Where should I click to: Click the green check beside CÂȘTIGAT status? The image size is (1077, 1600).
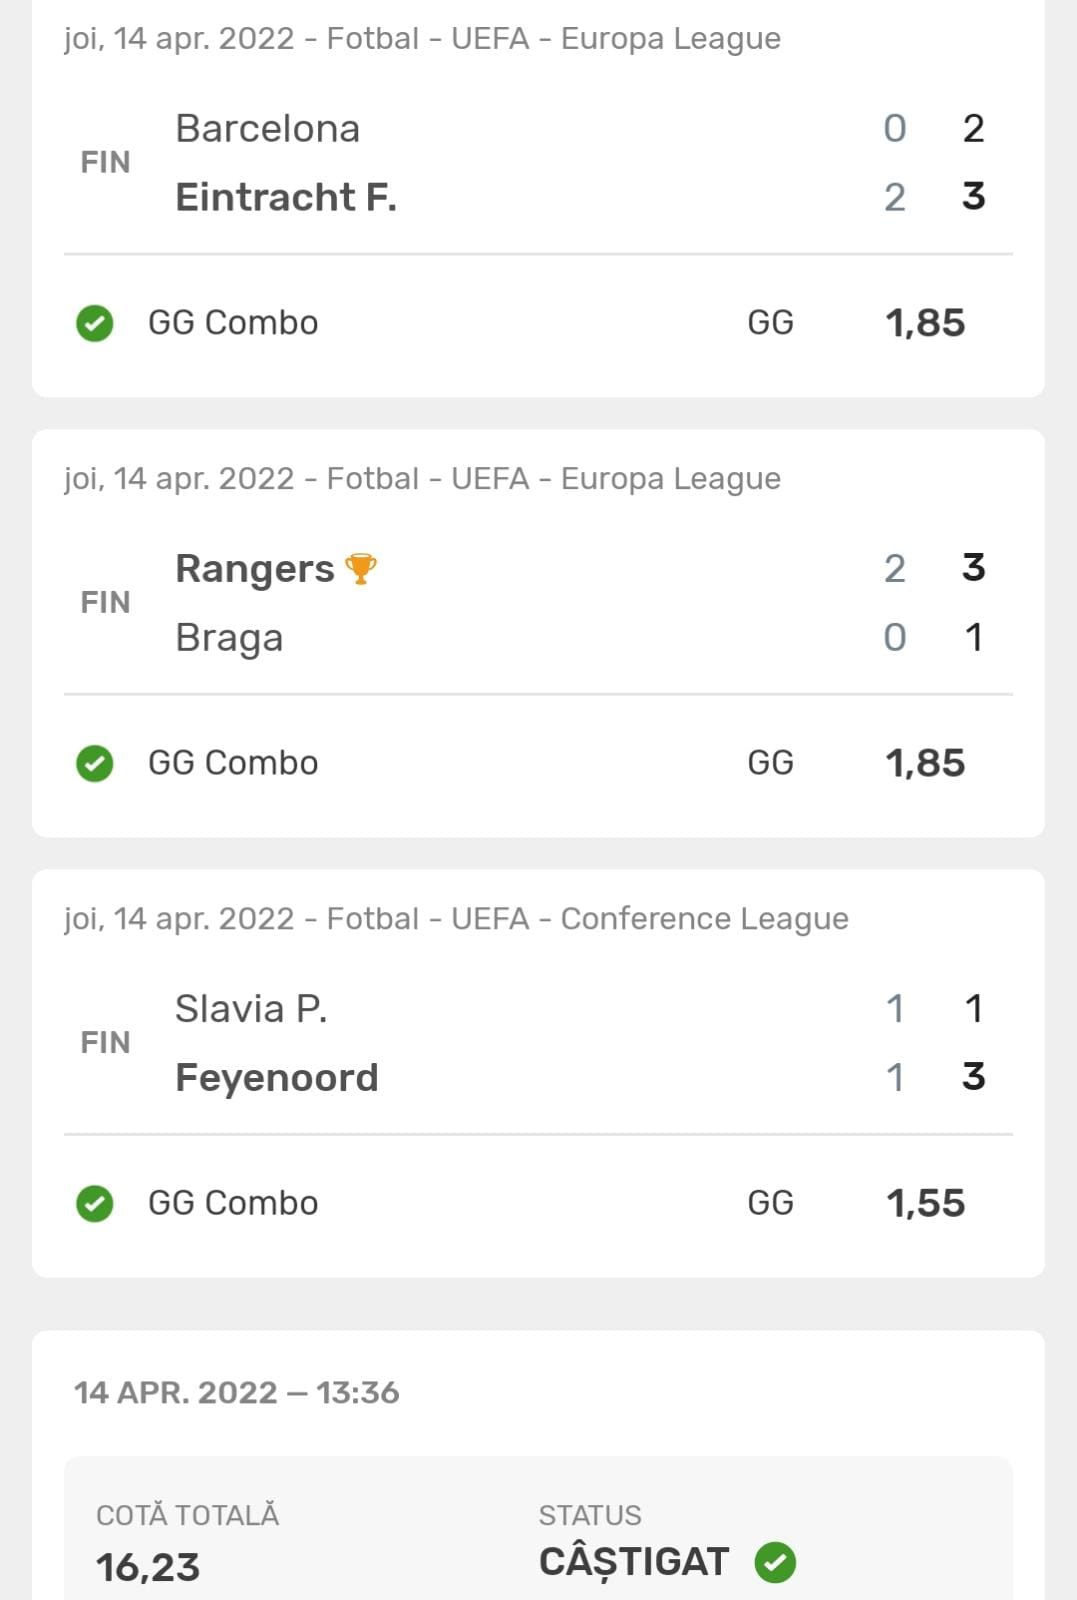[x=775, y=1562]
